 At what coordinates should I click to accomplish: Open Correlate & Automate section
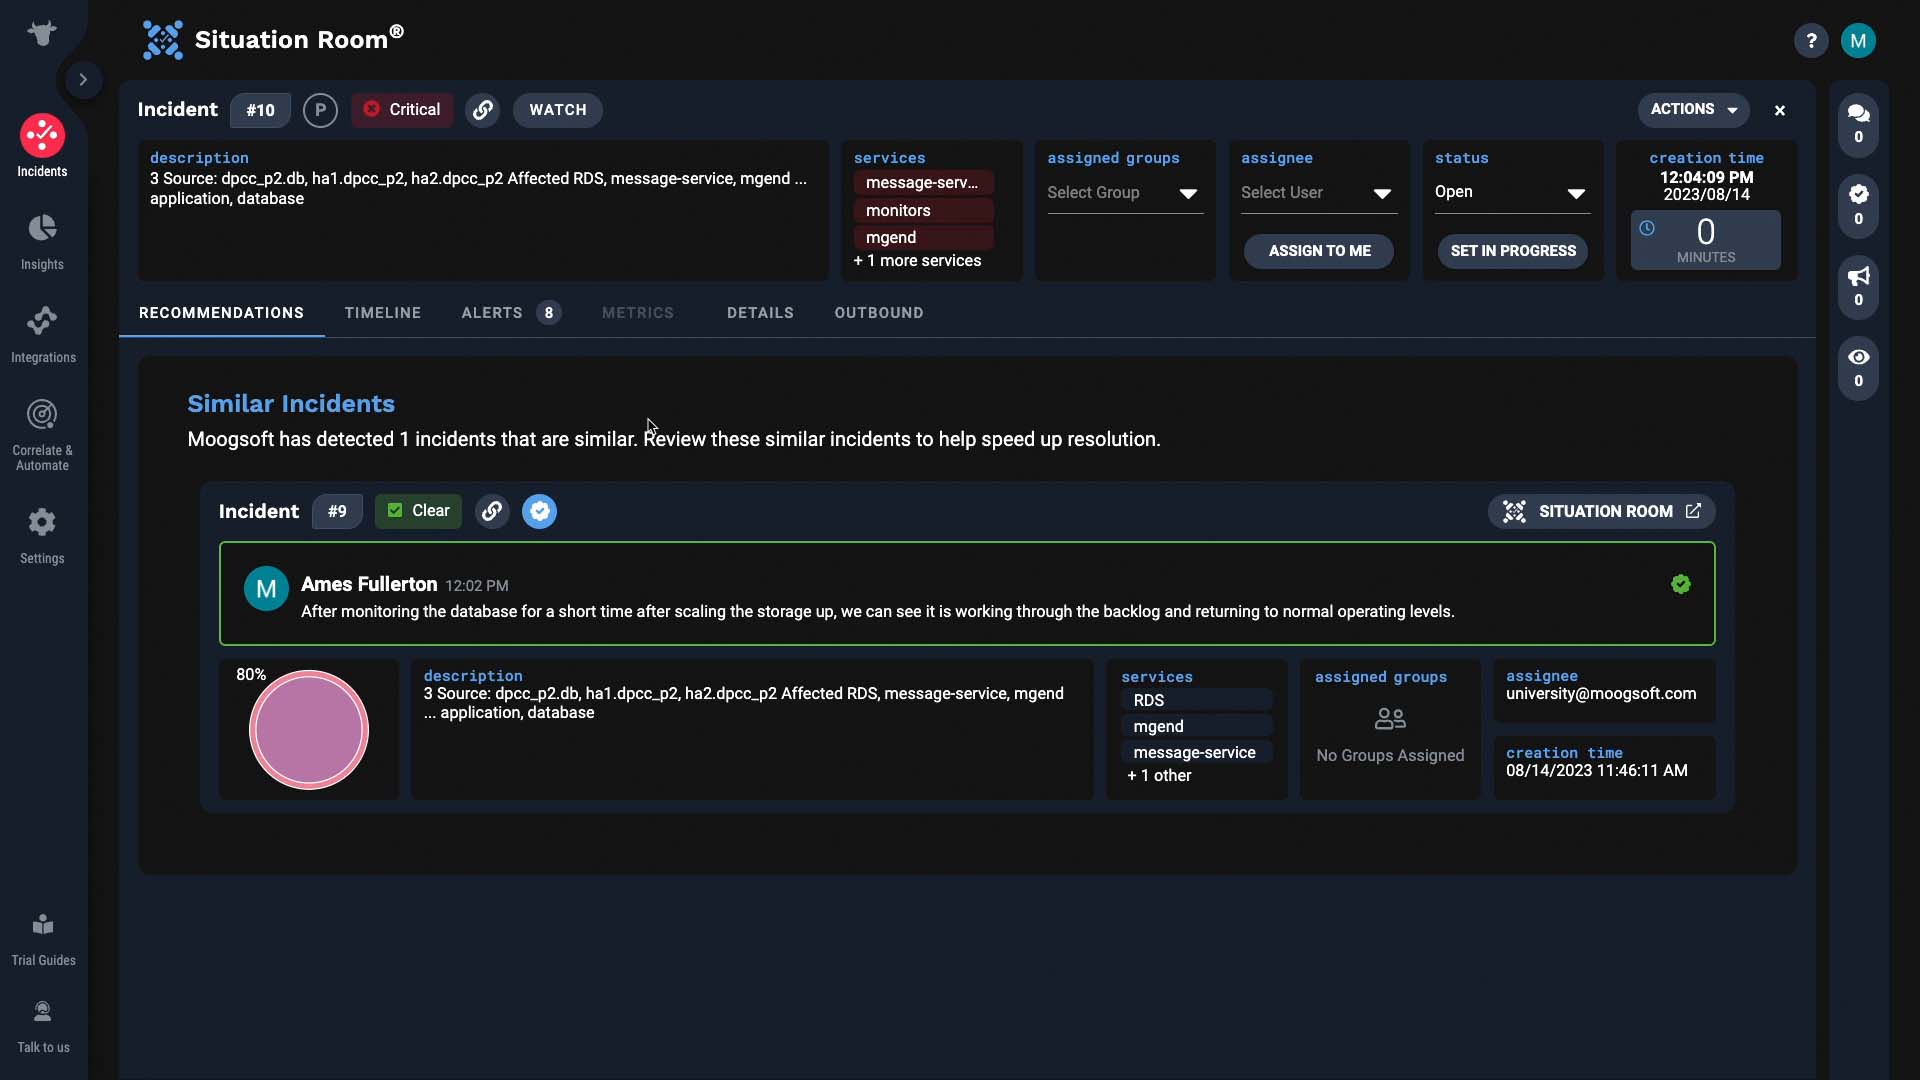(x=42, y=435)
